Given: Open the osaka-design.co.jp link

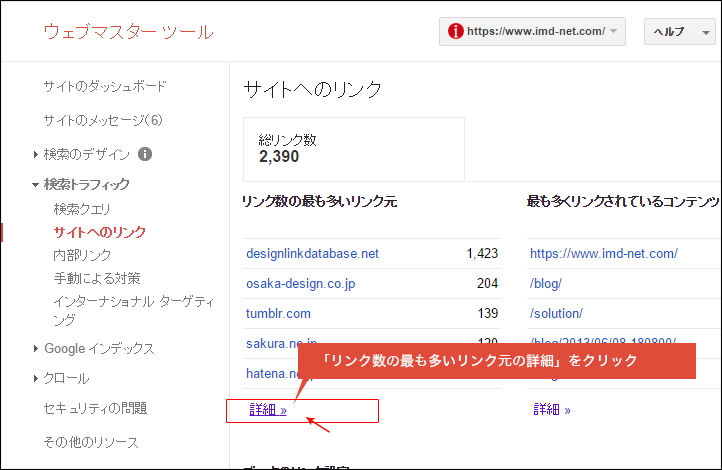Looking at the screenshot, I should 301,284.
